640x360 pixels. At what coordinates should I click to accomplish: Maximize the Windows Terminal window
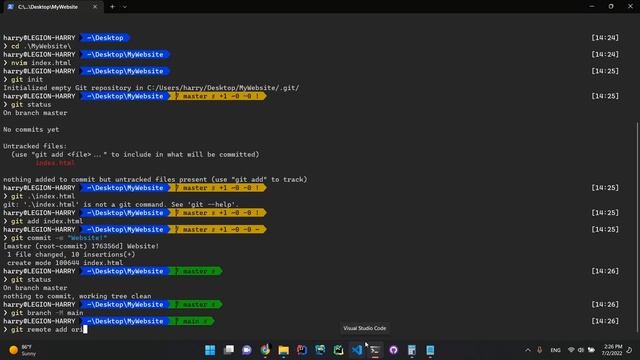pyautogui.click(x=611, y=7)
